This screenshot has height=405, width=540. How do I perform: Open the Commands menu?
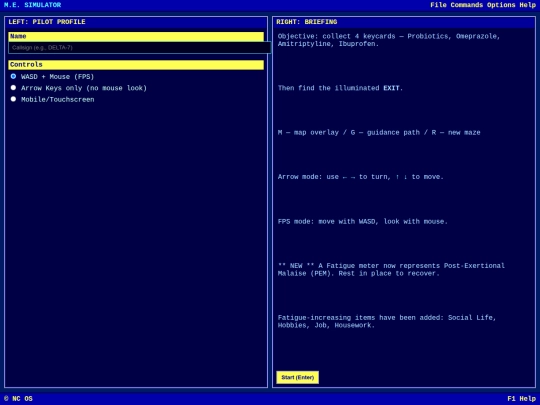[x=467, y=5]
